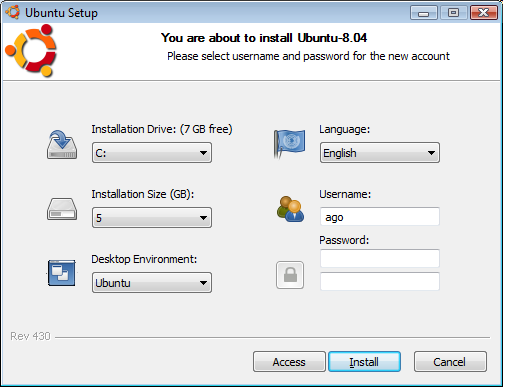Click the language flag icon
Image resolution: width=505 pixels, height=390 pixels.
289,144
